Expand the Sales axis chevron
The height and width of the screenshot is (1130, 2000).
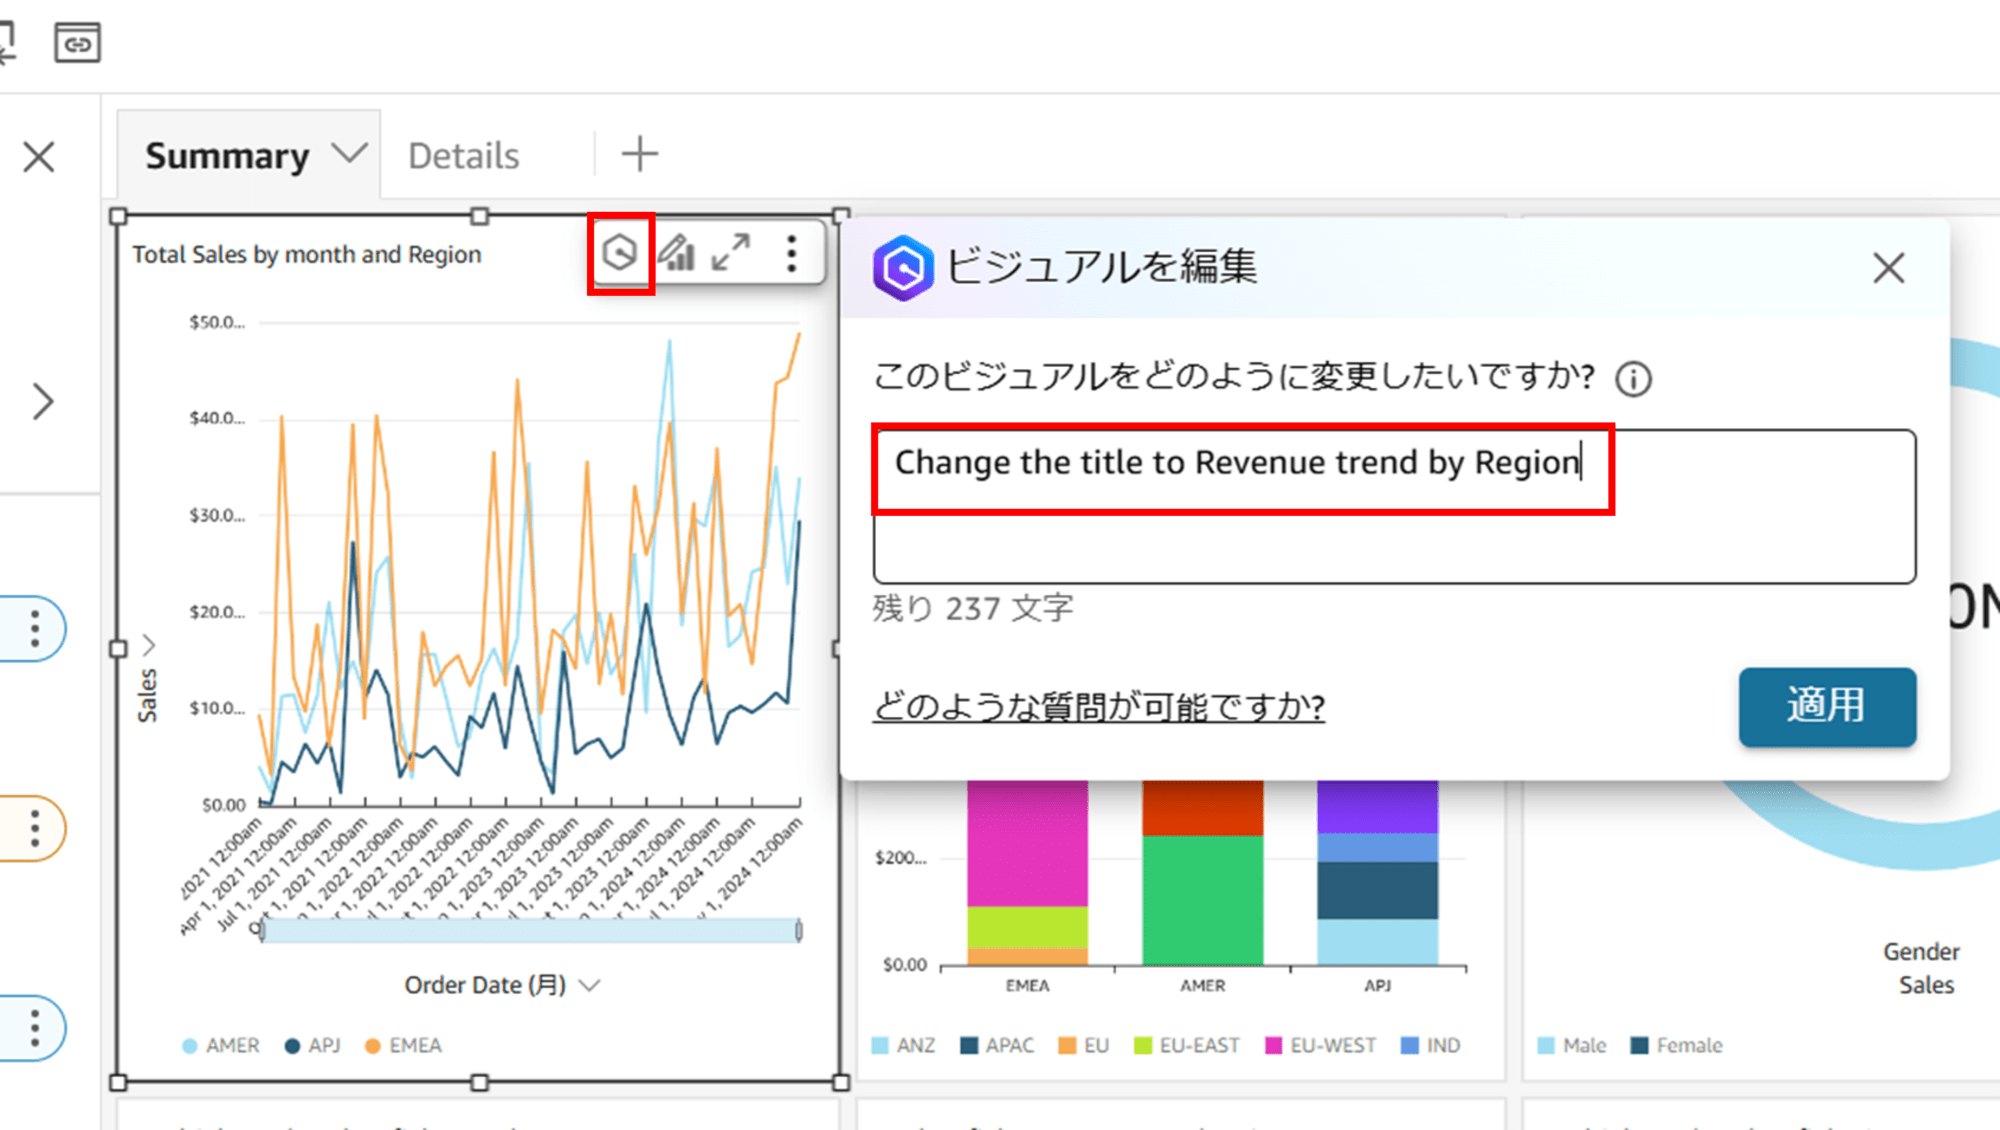tap(149, 644)
